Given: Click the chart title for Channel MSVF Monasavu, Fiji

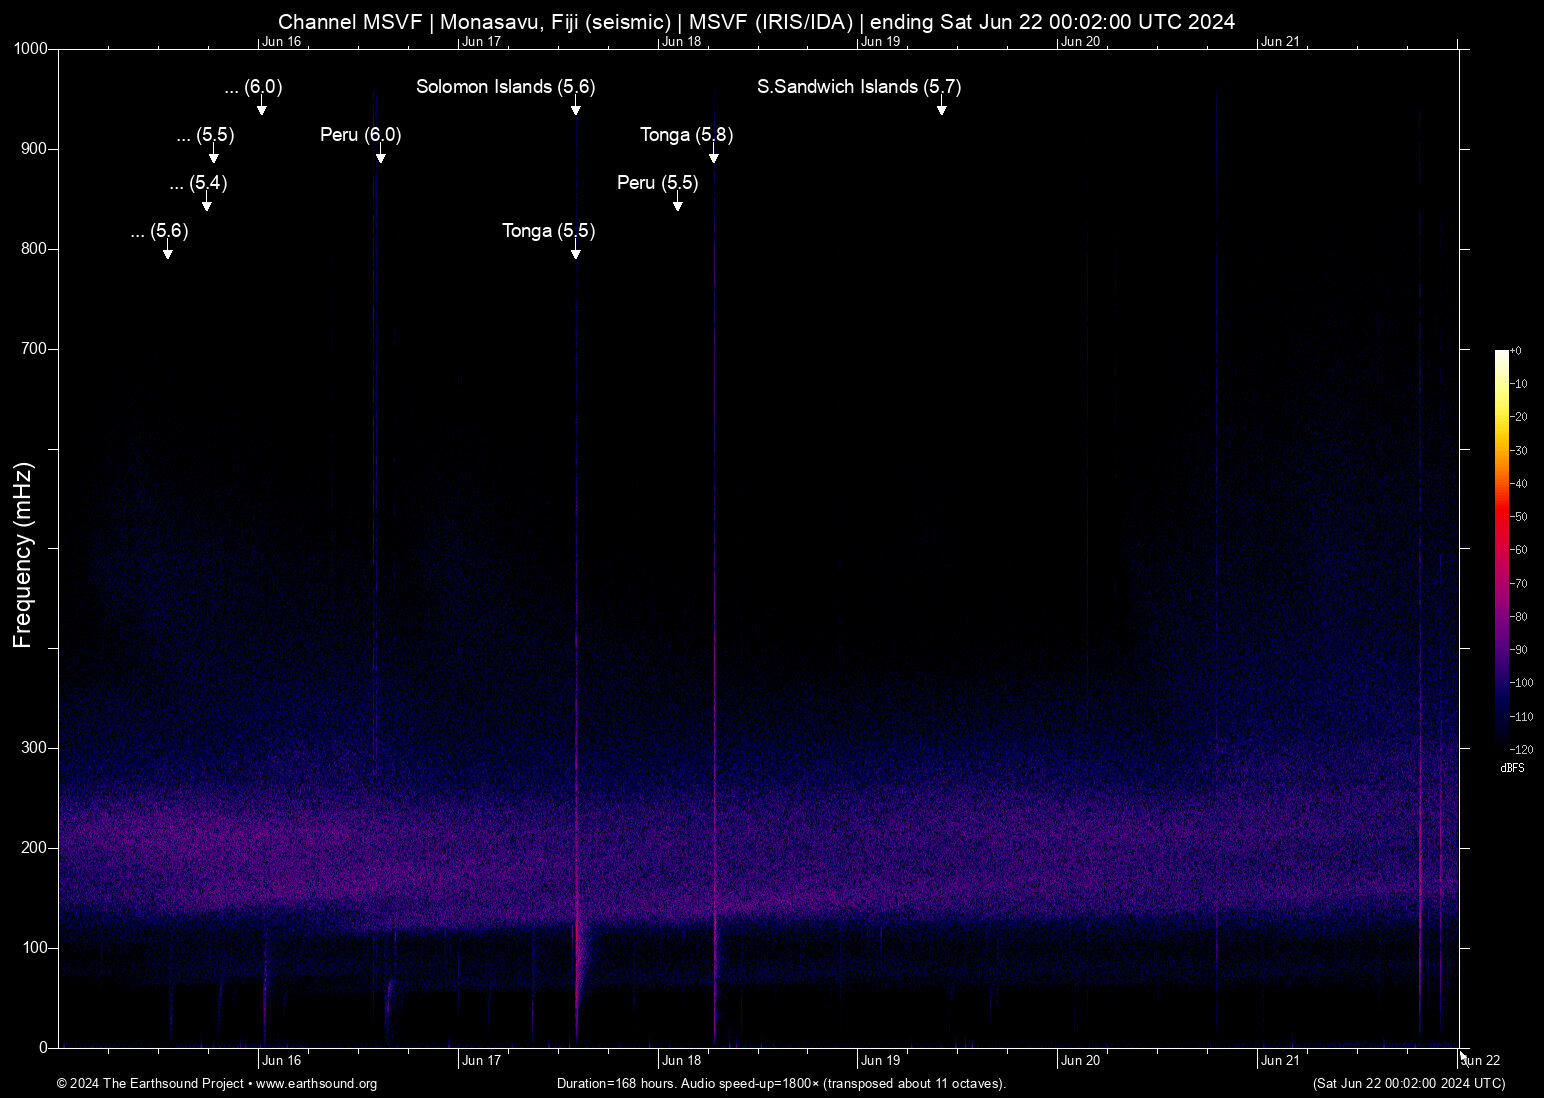Looking at the screenshot, I should [x=756, y=21].
